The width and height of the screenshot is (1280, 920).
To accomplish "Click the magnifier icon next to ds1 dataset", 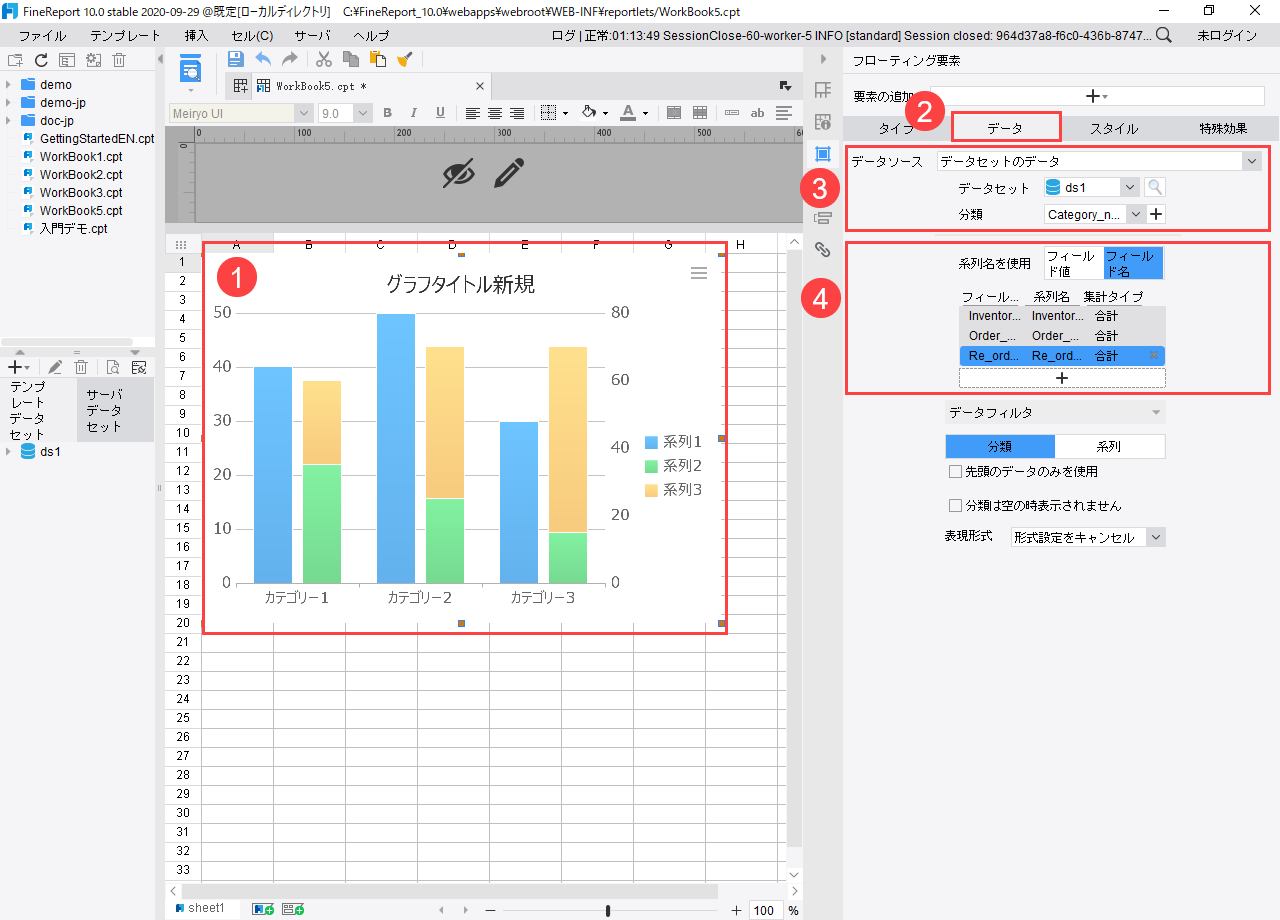I will pos(1155,187).
